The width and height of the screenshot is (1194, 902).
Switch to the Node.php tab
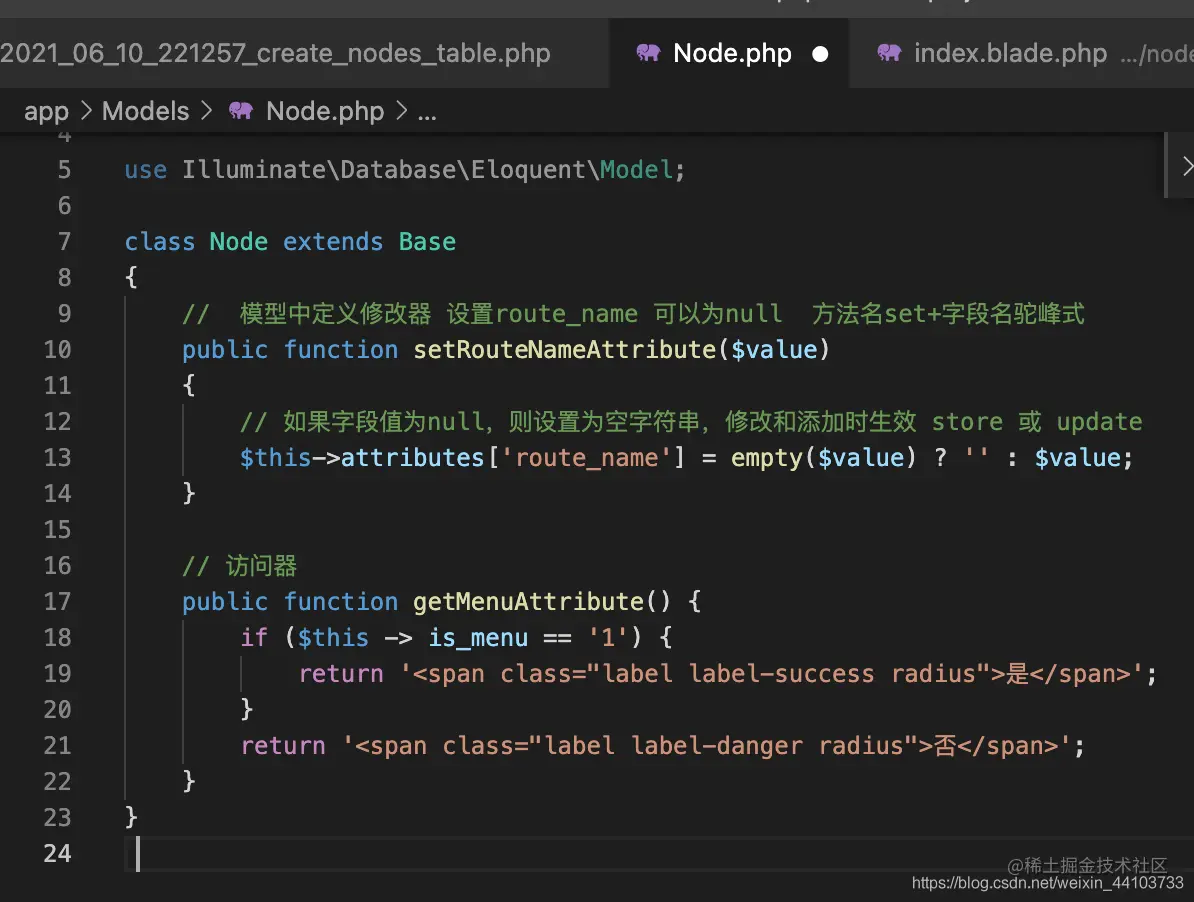click(730, 53)
